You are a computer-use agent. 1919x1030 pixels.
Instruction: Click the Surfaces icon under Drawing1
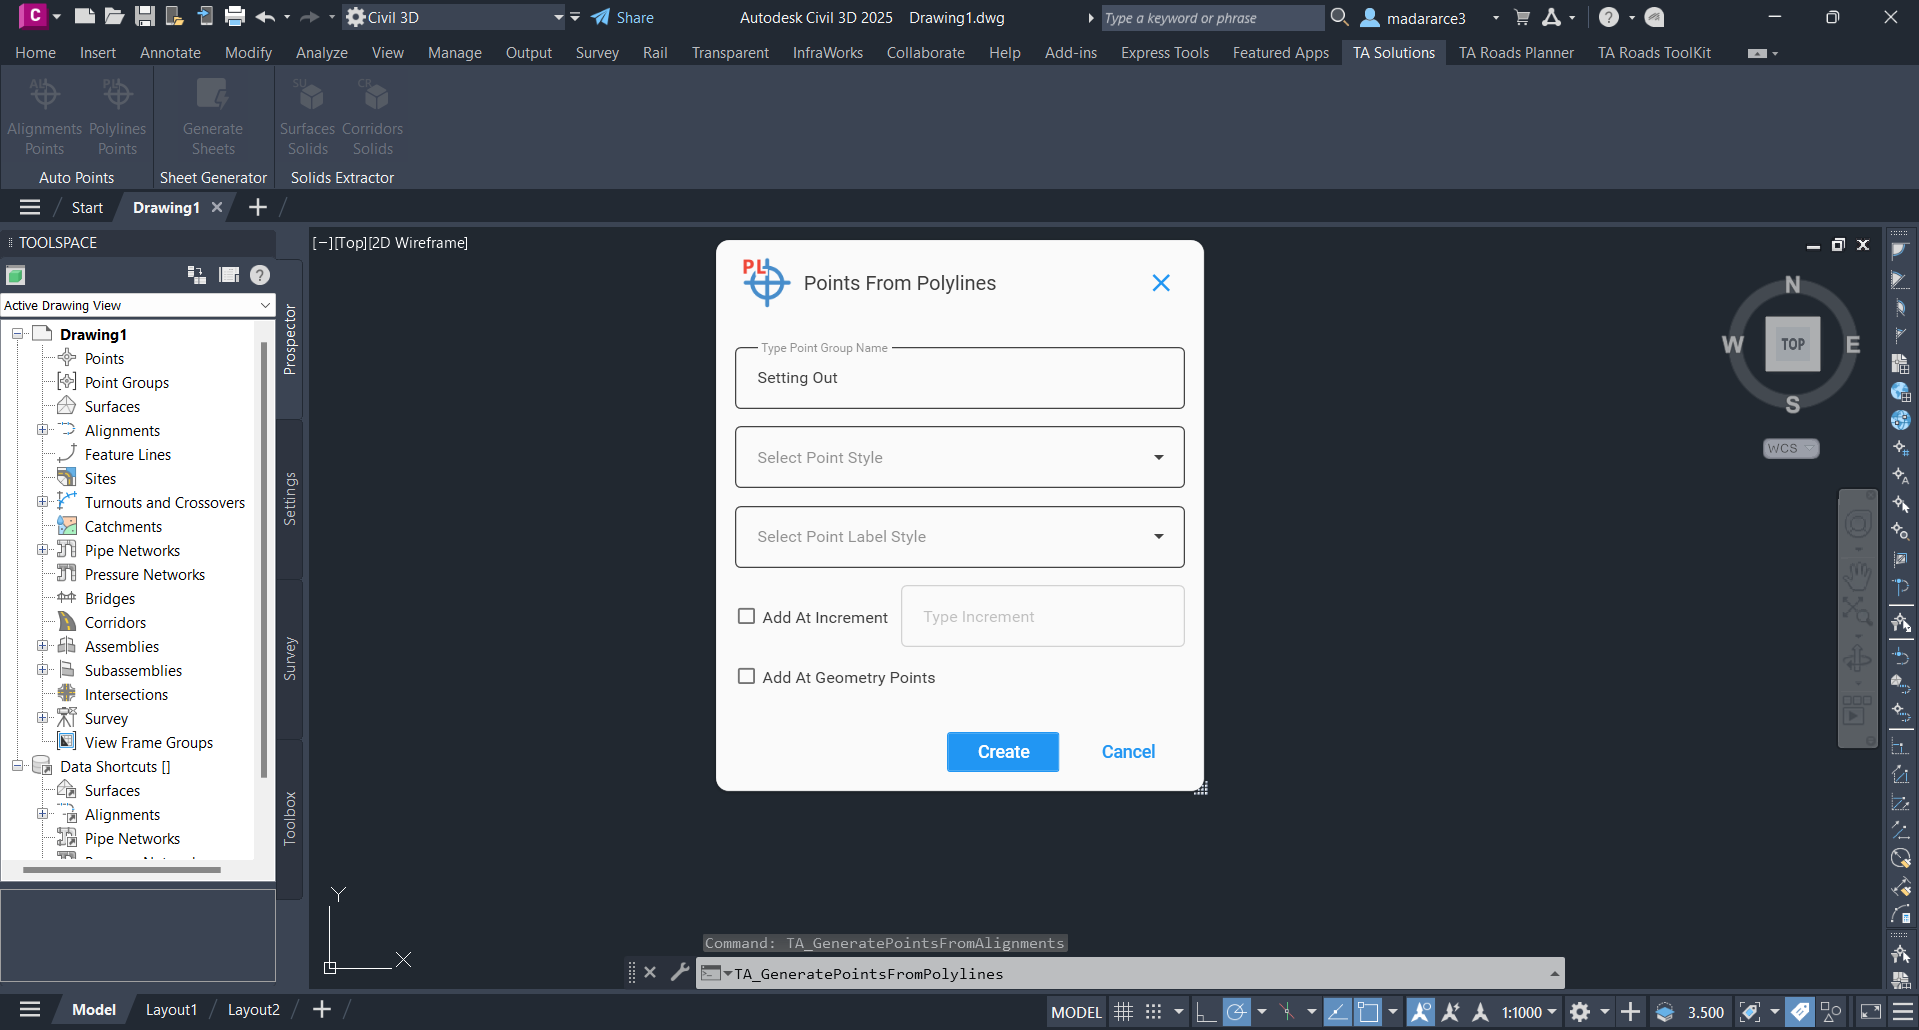coord(67,406)
